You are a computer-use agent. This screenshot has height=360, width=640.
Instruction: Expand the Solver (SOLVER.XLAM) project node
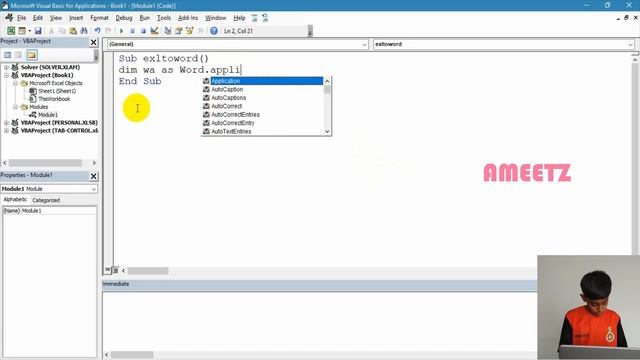tap(6, 67)
